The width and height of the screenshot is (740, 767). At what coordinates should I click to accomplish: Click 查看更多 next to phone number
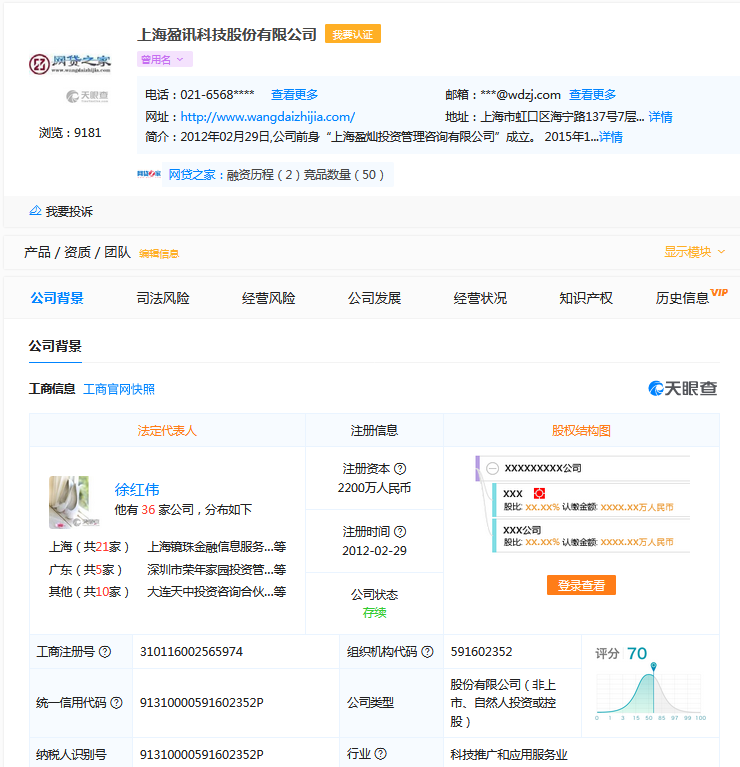[294, 94]
